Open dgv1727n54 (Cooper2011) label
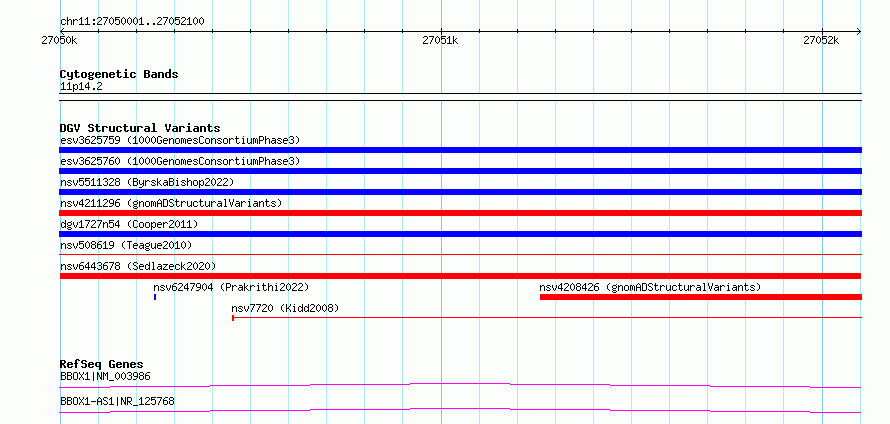890x424 pixels. click(129, 224)
